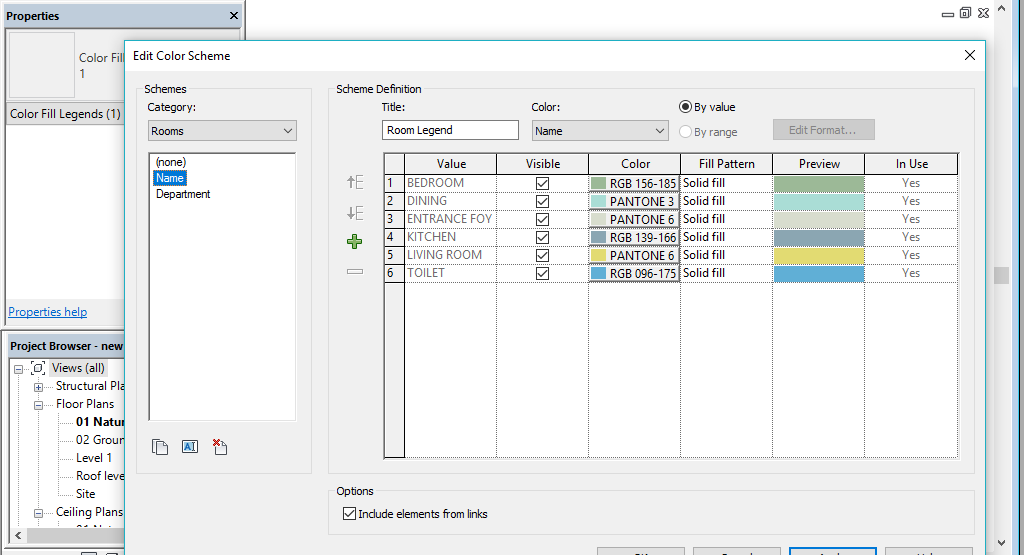Select row 4 header for KITCHEN

coord(394,237)
